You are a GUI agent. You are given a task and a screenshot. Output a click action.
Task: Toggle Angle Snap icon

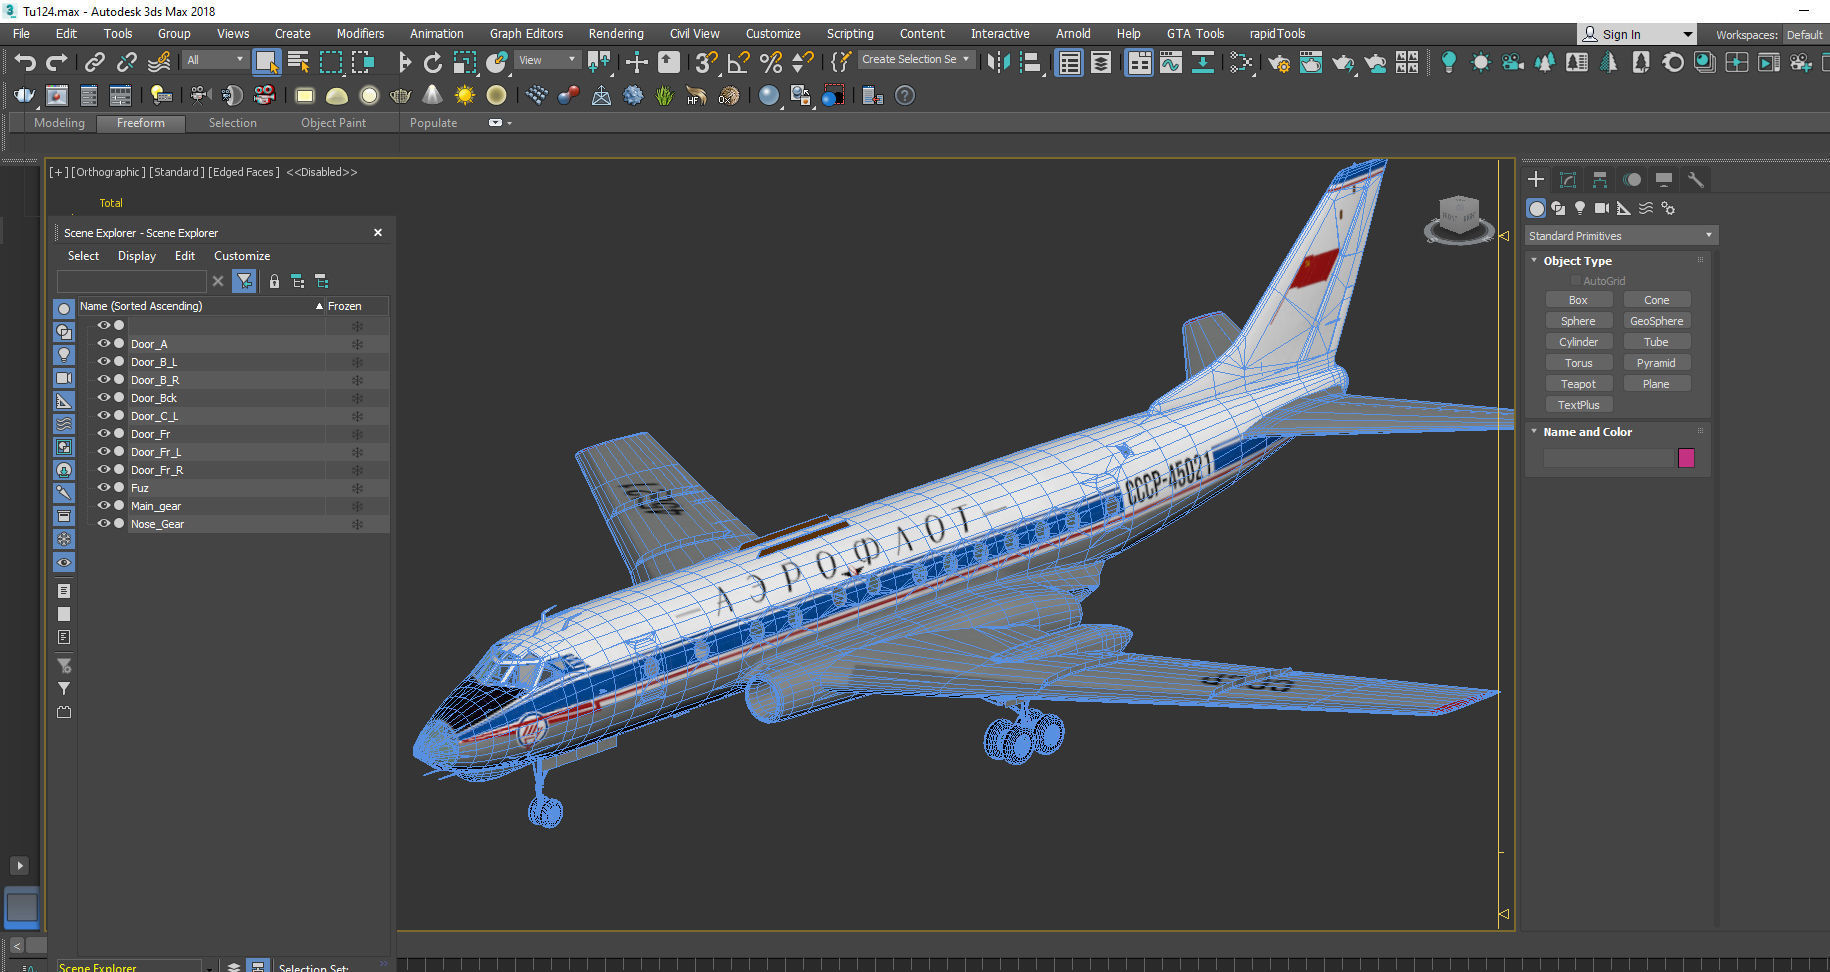point(739,62)
